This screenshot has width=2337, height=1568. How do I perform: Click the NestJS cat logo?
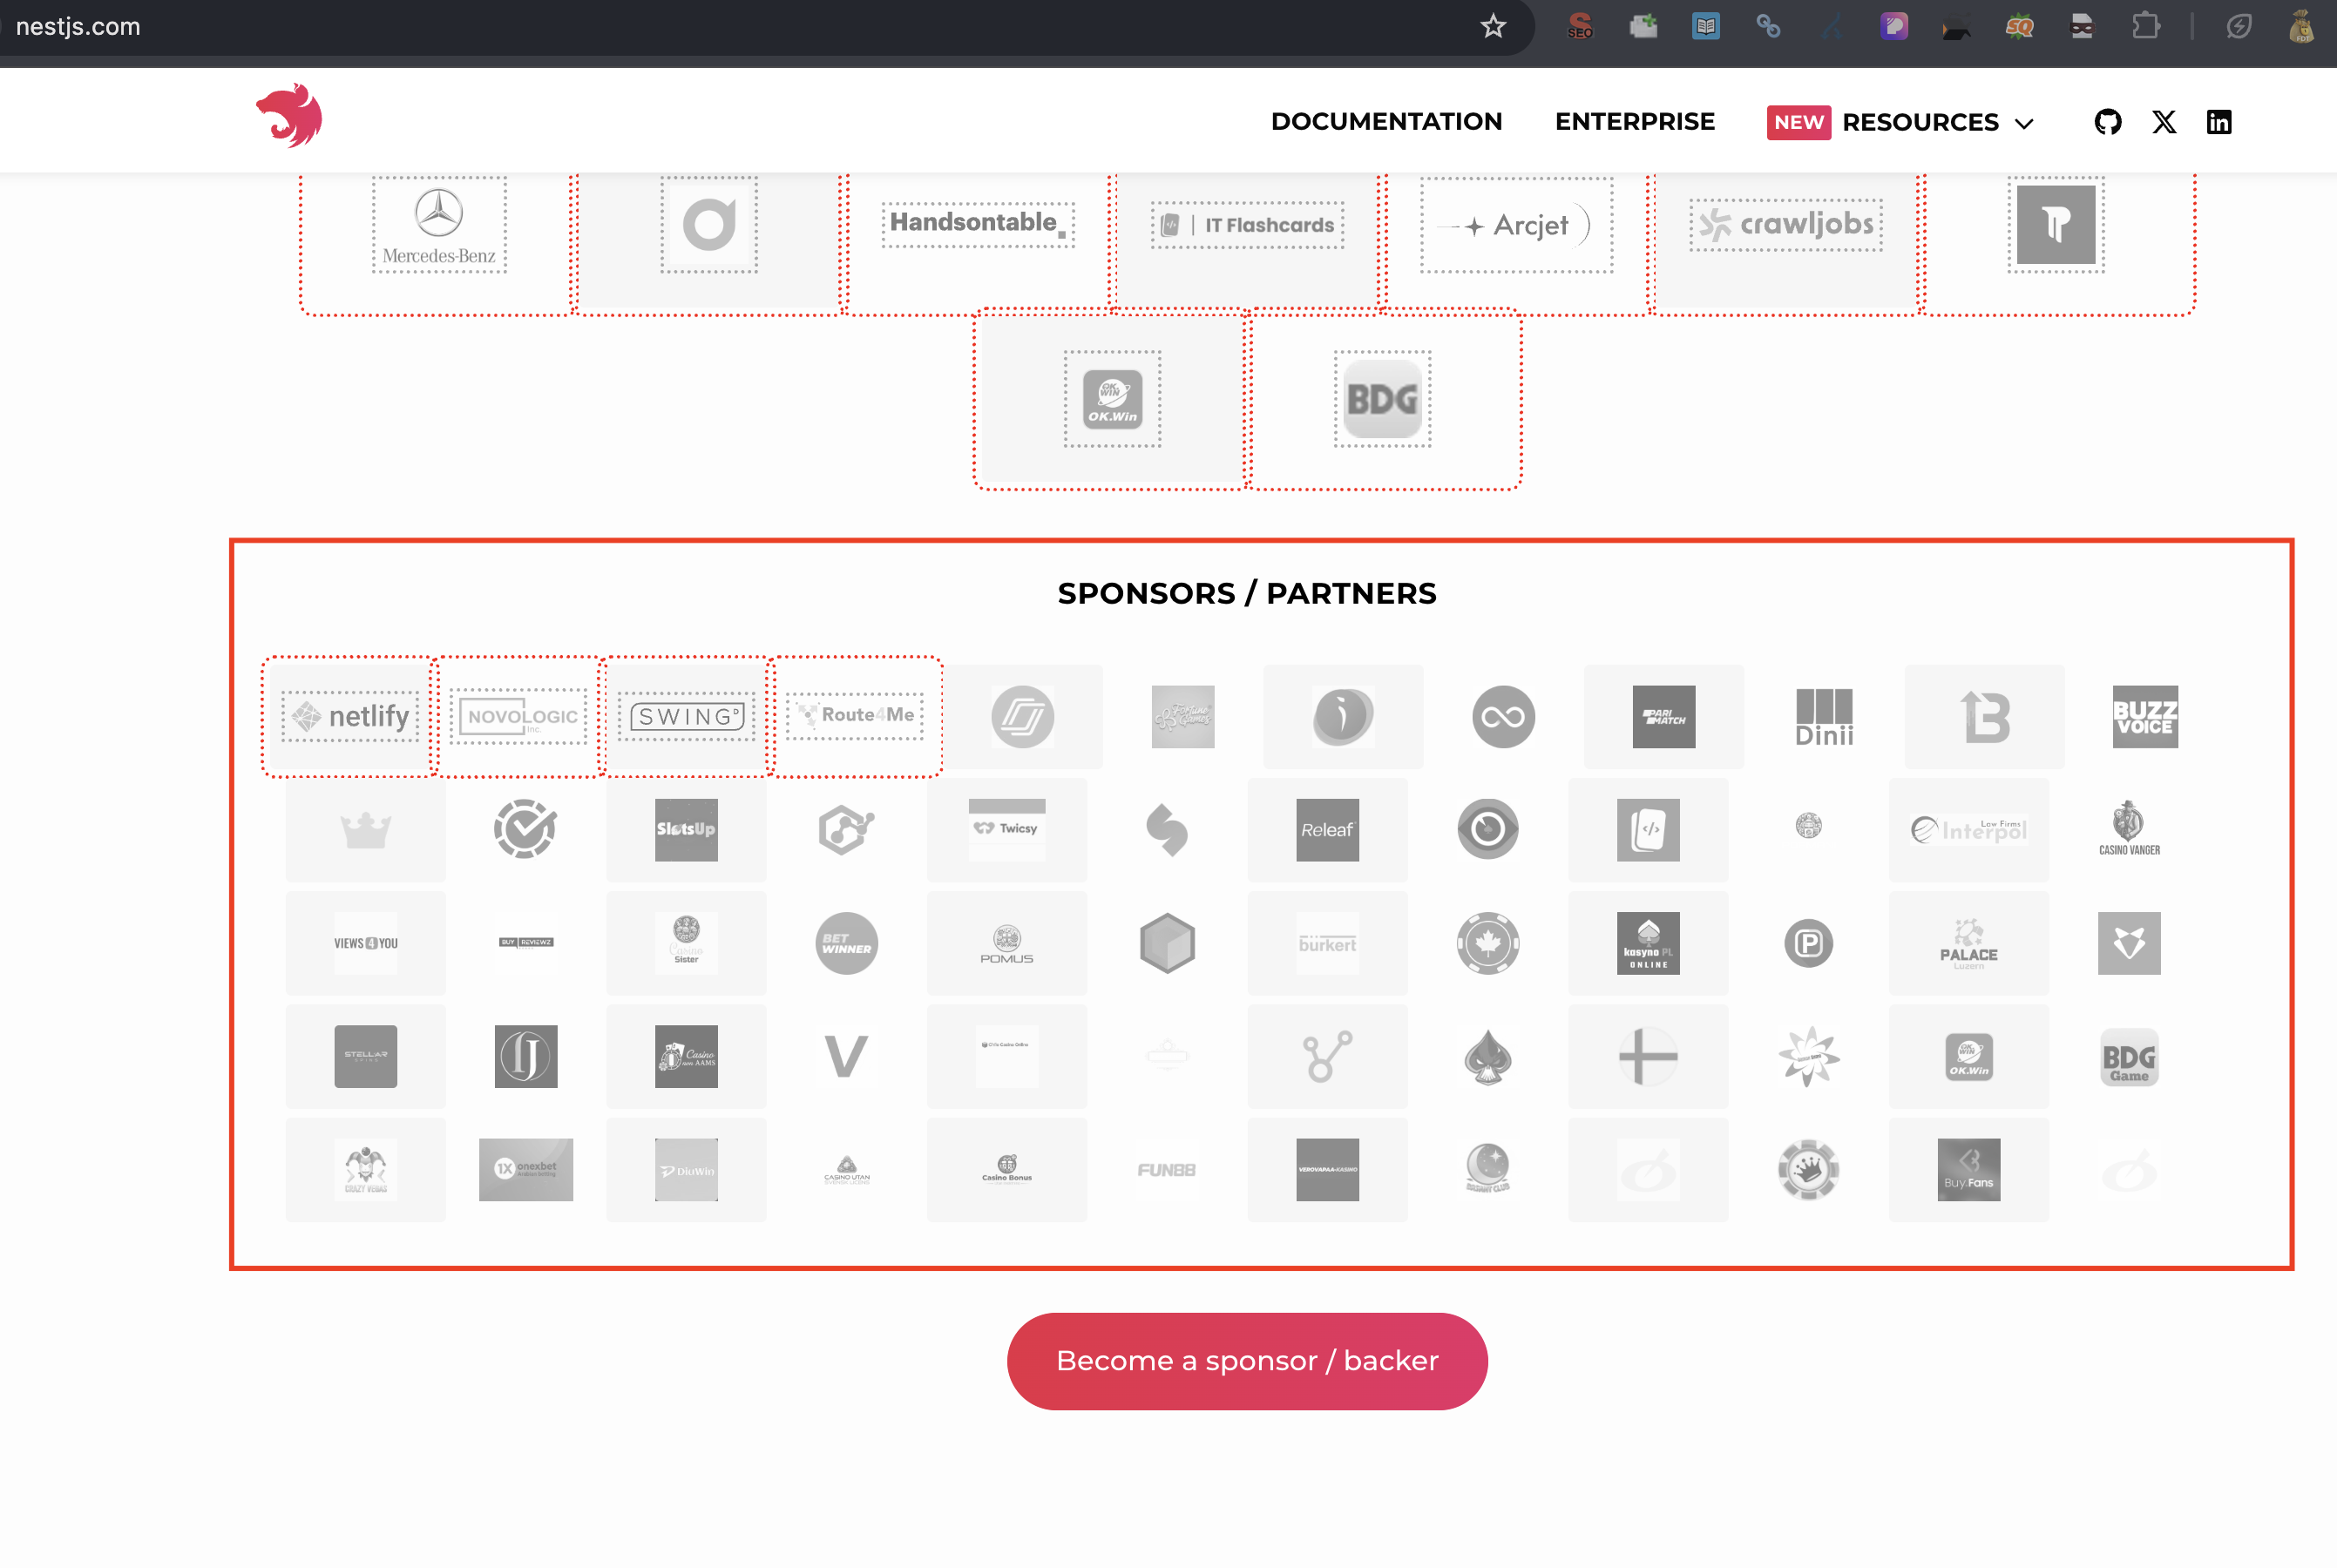point(289,116)
